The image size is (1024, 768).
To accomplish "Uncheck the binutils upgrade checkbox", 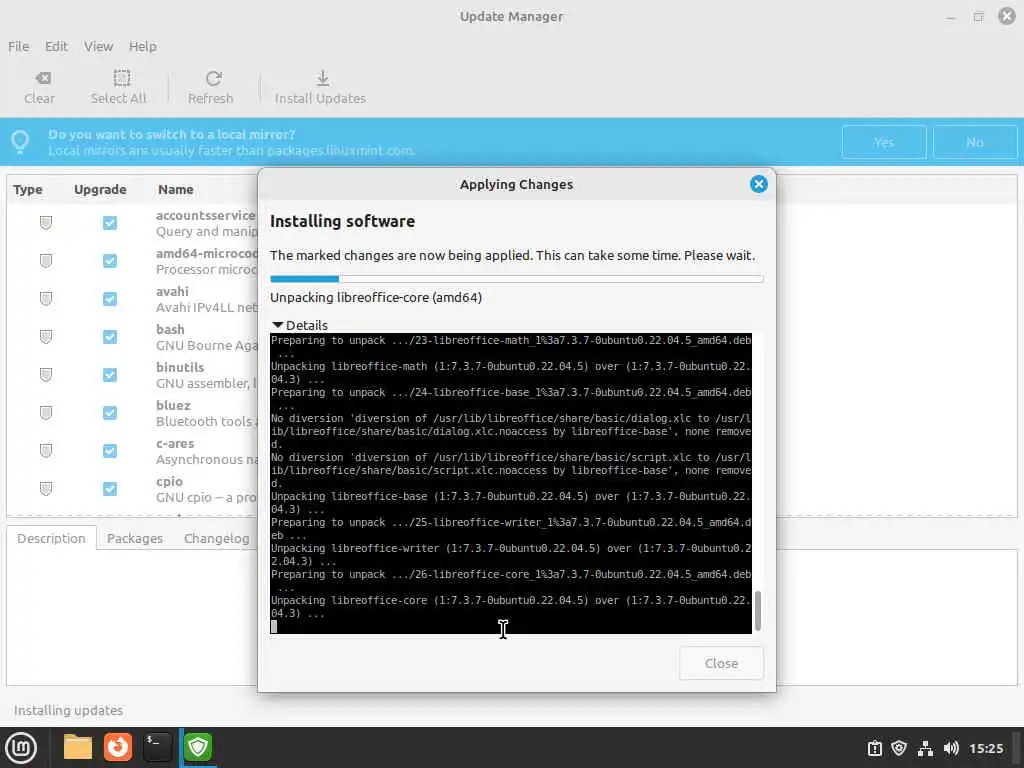I will [110, 374].
